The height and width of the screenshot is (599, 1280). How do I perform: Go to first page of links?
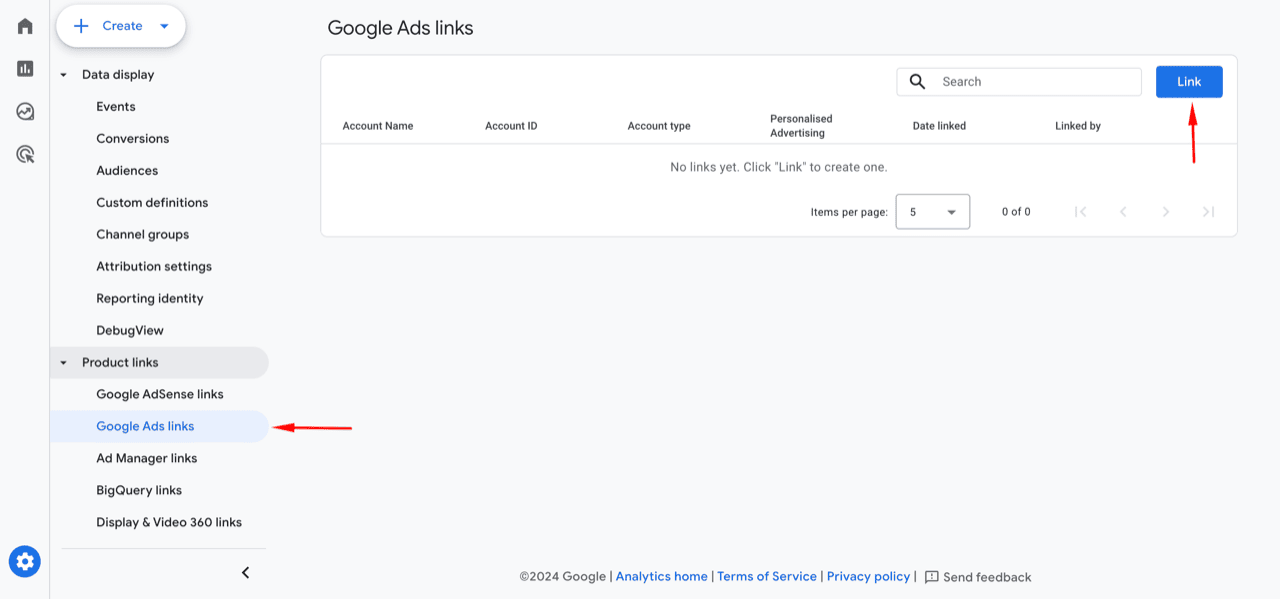pos(1080,212)
